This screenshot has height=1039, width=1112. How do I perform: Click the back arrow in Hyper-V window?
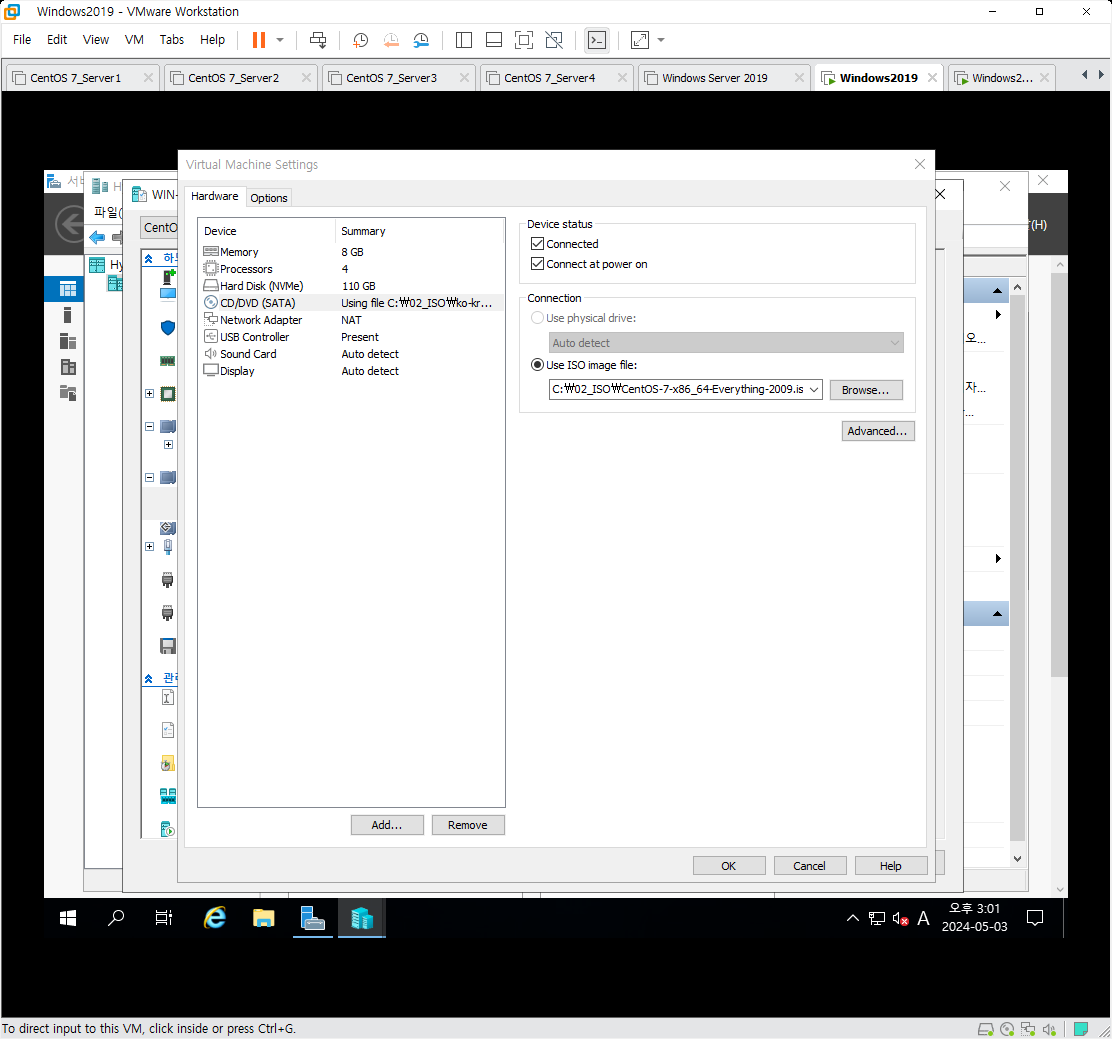point(97,237)
